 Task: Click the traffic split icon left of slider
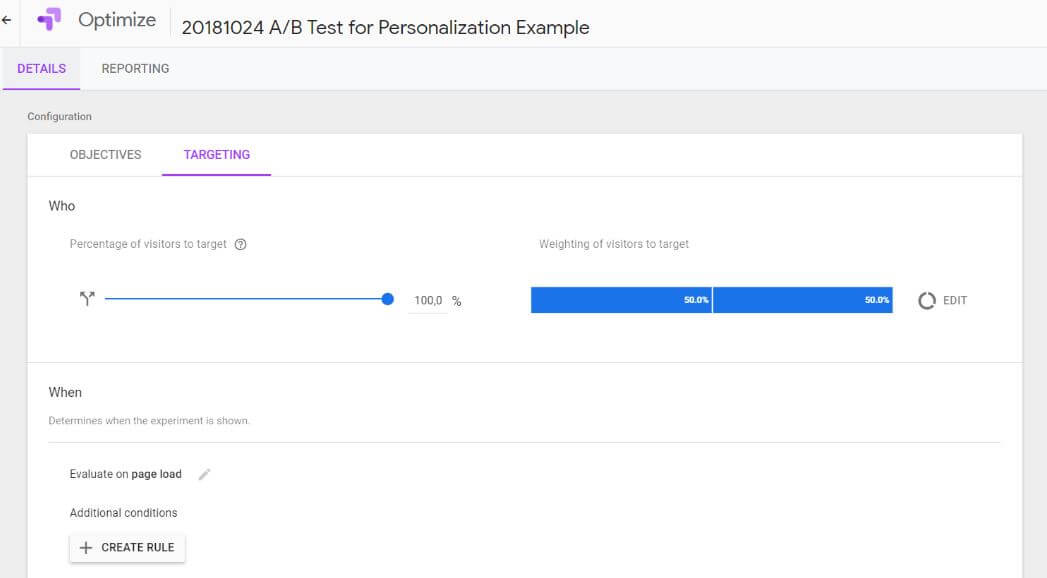coord(86,300)
